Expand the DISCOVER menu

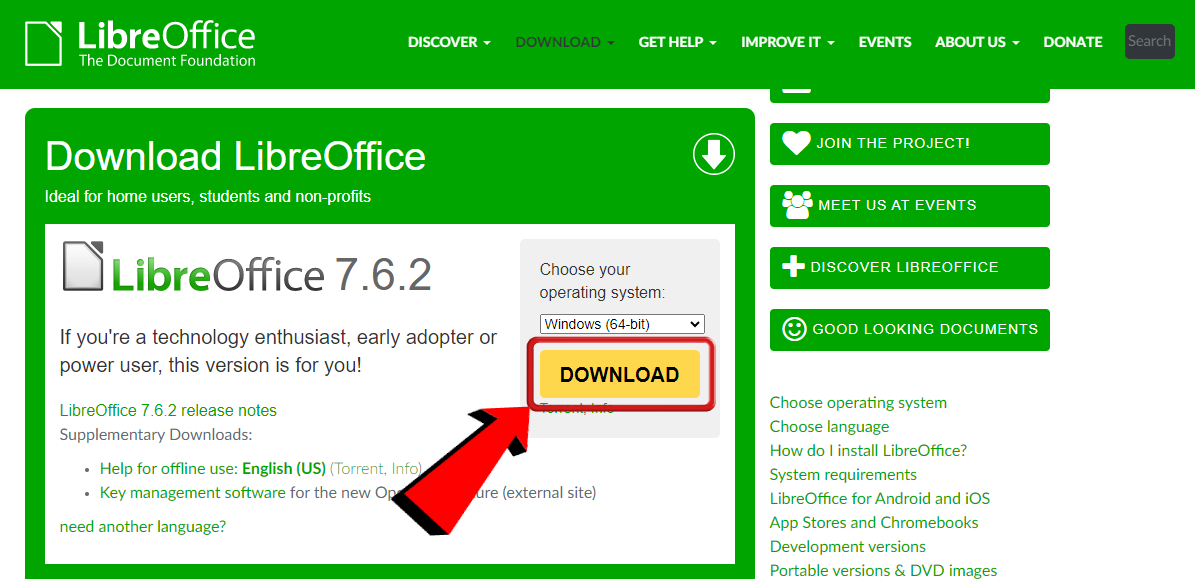pos(448,42)
